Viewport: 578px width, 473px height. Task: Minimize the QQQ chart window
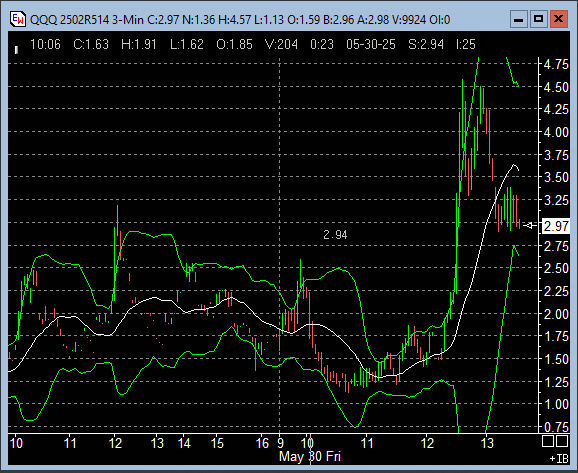click(518, 19)
